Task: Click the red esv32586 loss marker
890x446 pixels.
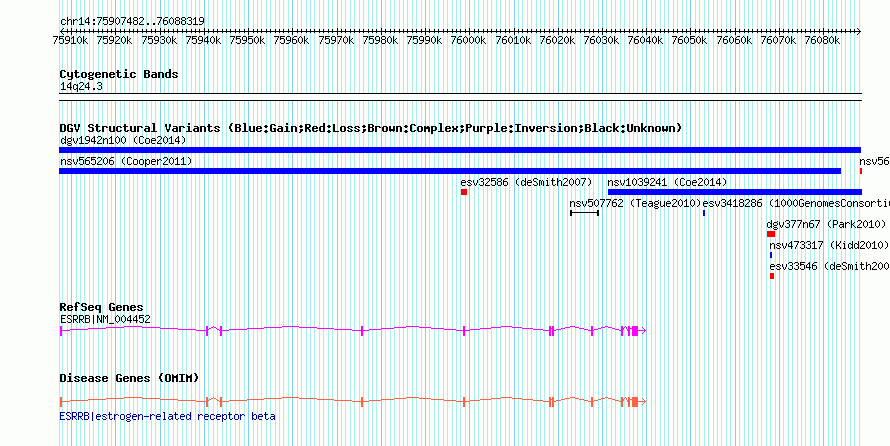Action: 464,192
